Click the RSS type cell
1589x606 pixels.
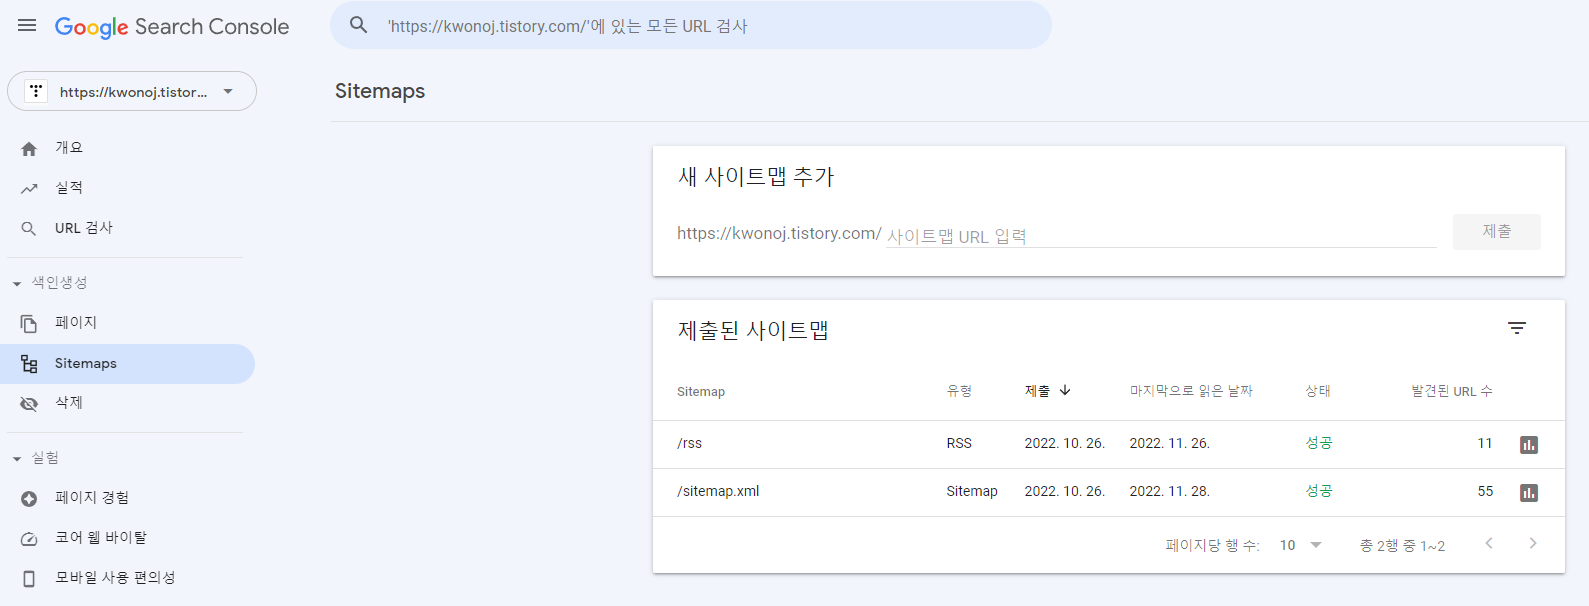click(959, 443)
